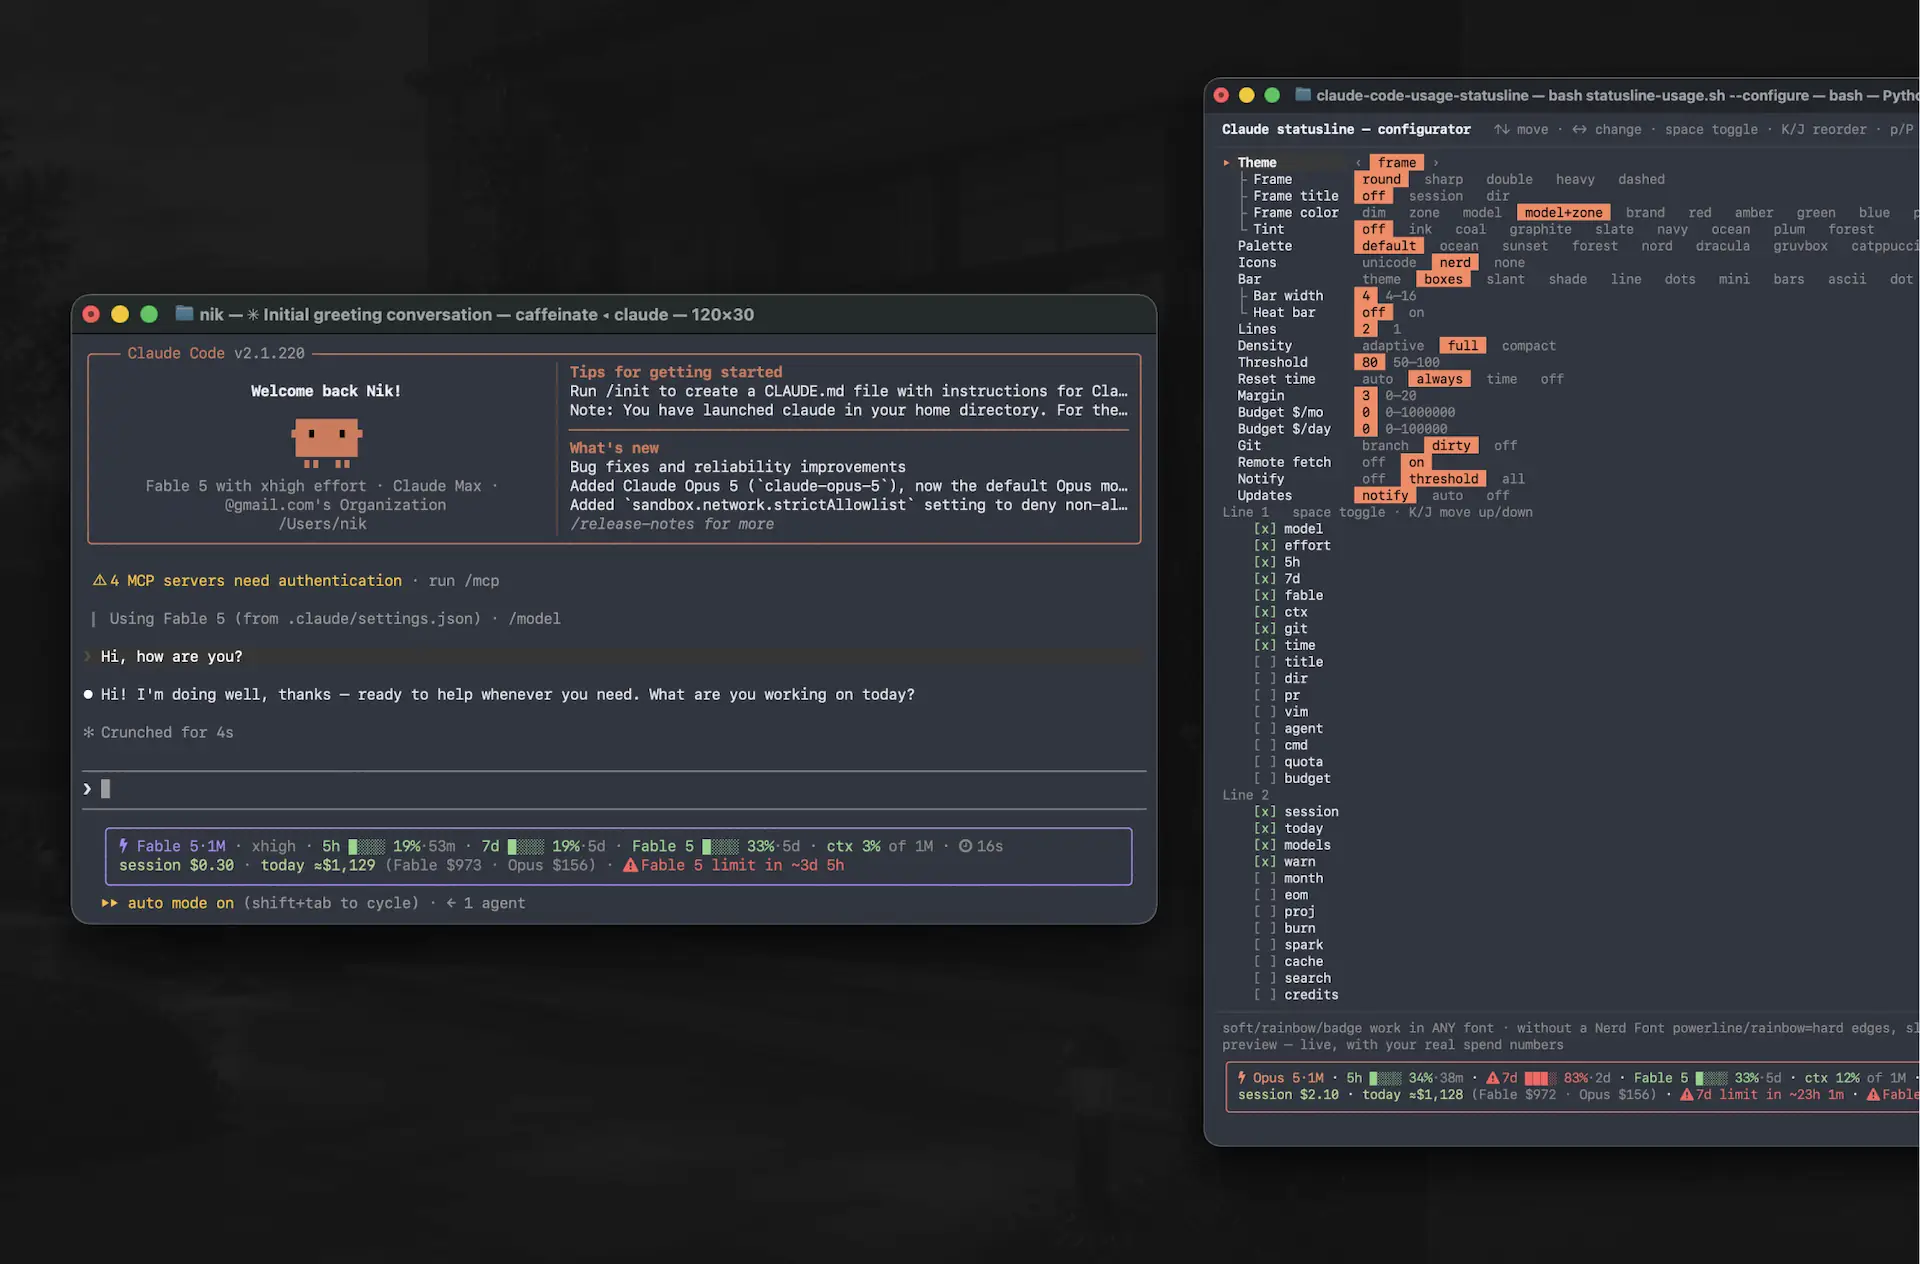
Task: Enable the quota segment checkbox
Action: click(x=1265, y=762)
